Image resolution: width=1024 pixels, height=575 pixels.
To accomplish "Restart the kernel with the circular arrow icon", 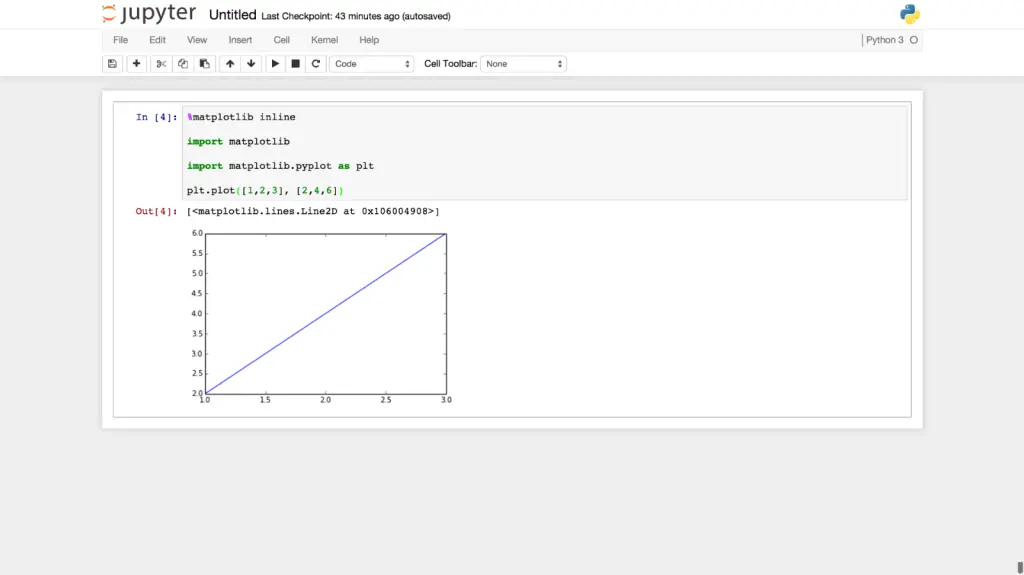I will [x=315, y=64].
